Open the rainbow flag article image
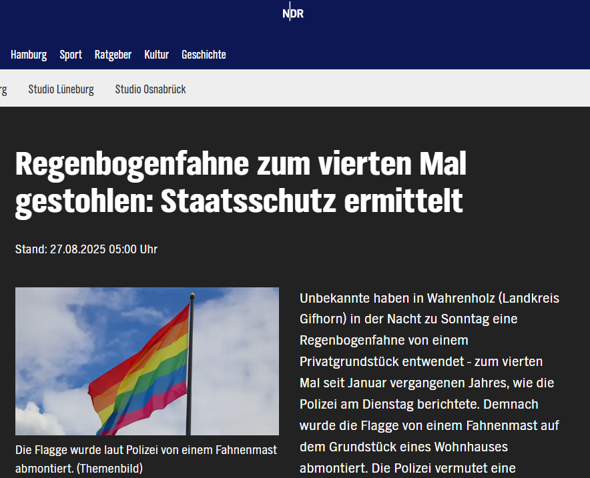The image size is (590, 478). click(x=147, y=361)
